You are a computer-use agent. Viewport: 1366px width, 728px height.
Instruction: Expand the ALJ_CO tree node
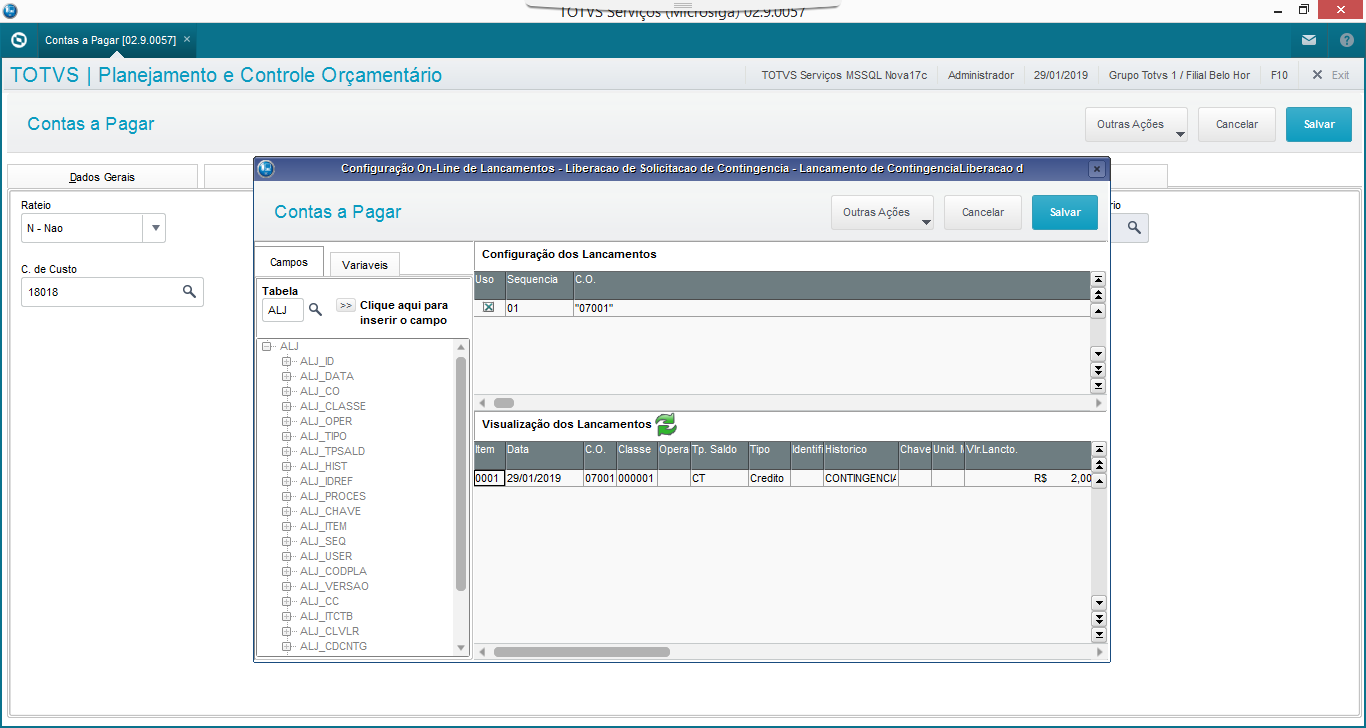(287, 391)
